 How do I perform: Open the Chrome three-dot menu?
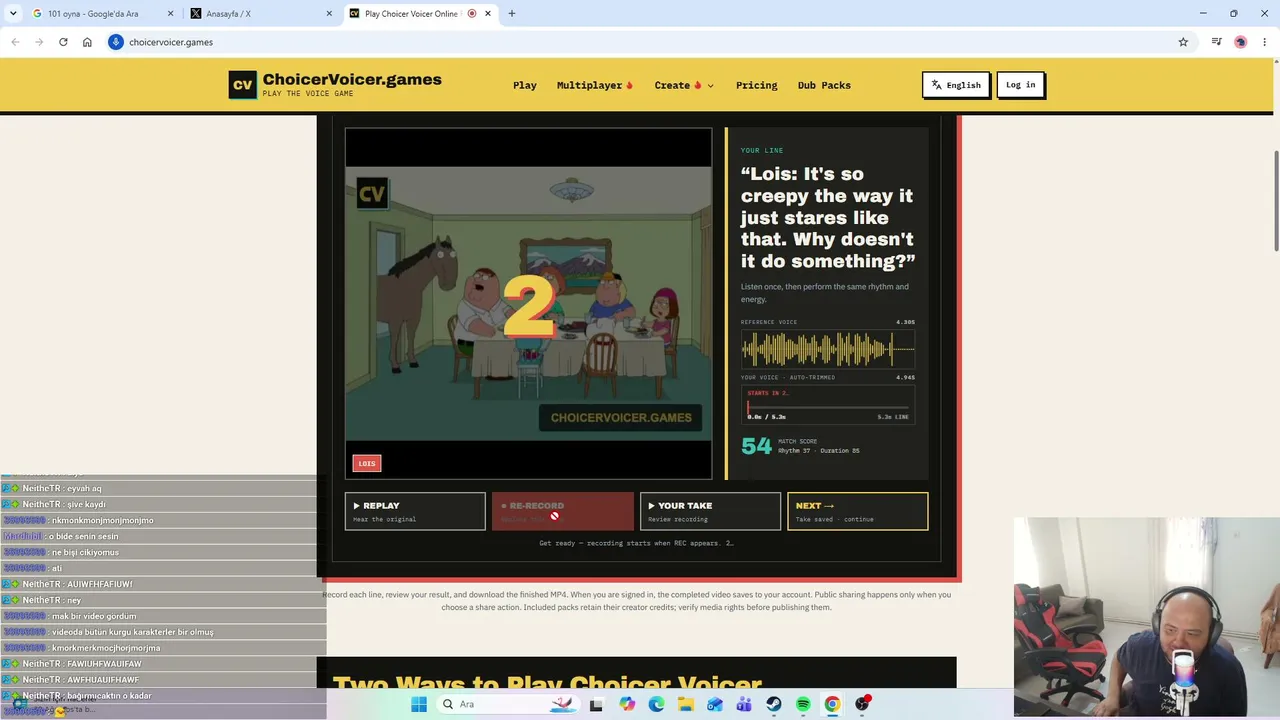(1265, 42)
